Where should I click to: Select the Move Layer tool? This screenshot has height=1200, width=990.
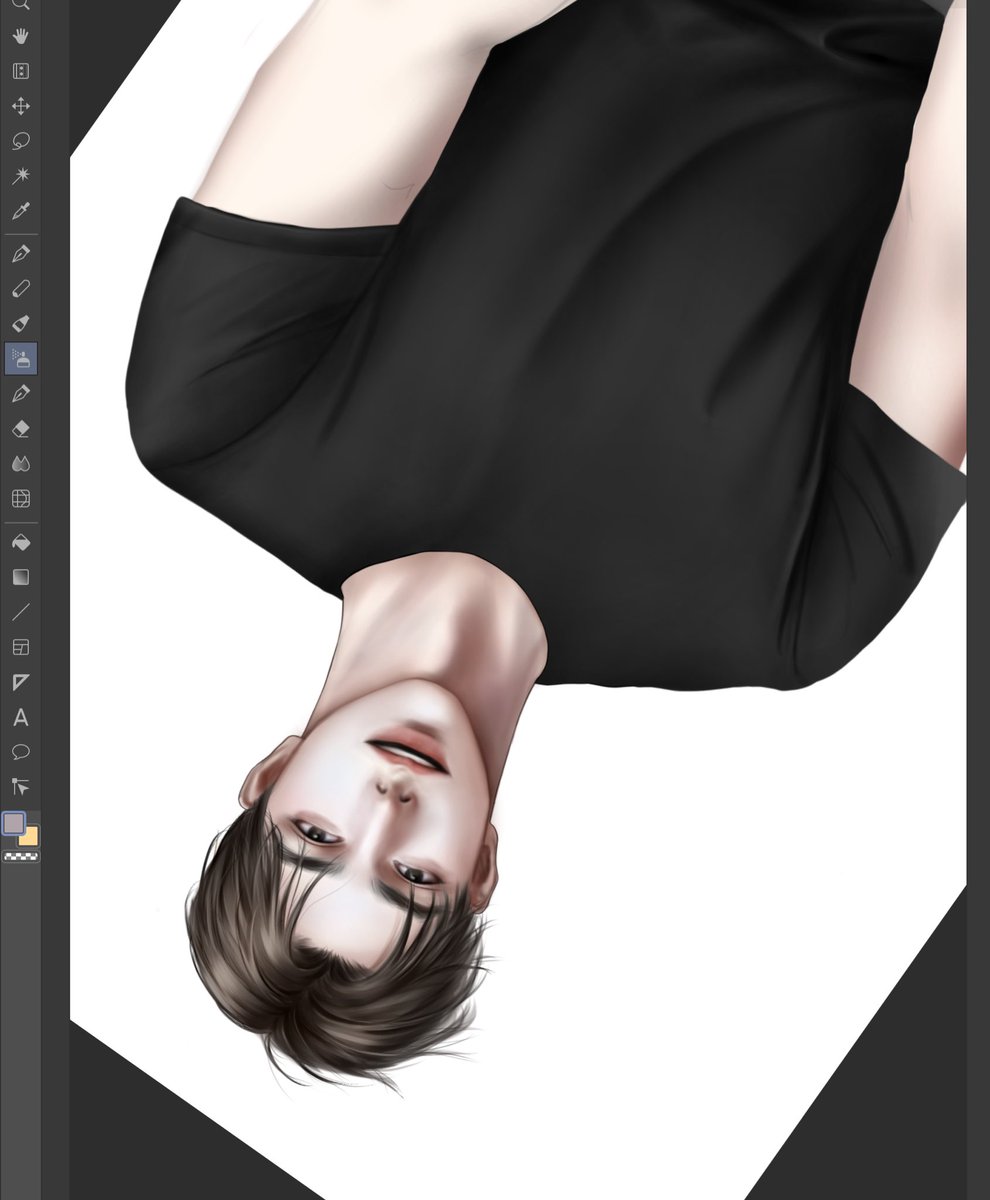(x=20, y=105)
